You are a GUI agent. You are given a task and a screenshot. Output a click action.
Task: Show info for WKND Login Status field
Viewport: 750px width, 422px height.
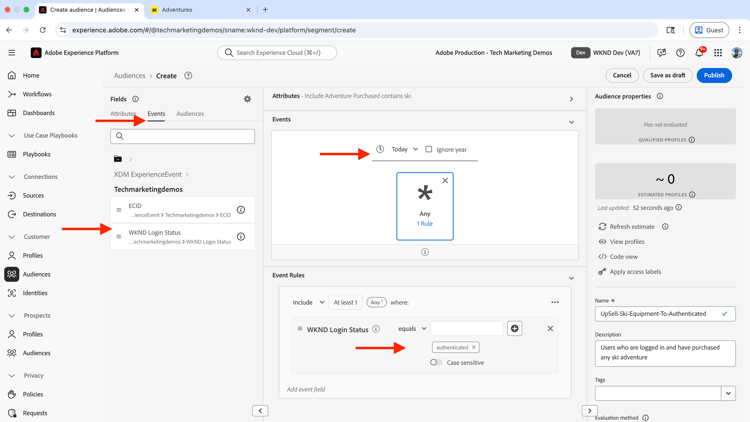coord(241,236)
